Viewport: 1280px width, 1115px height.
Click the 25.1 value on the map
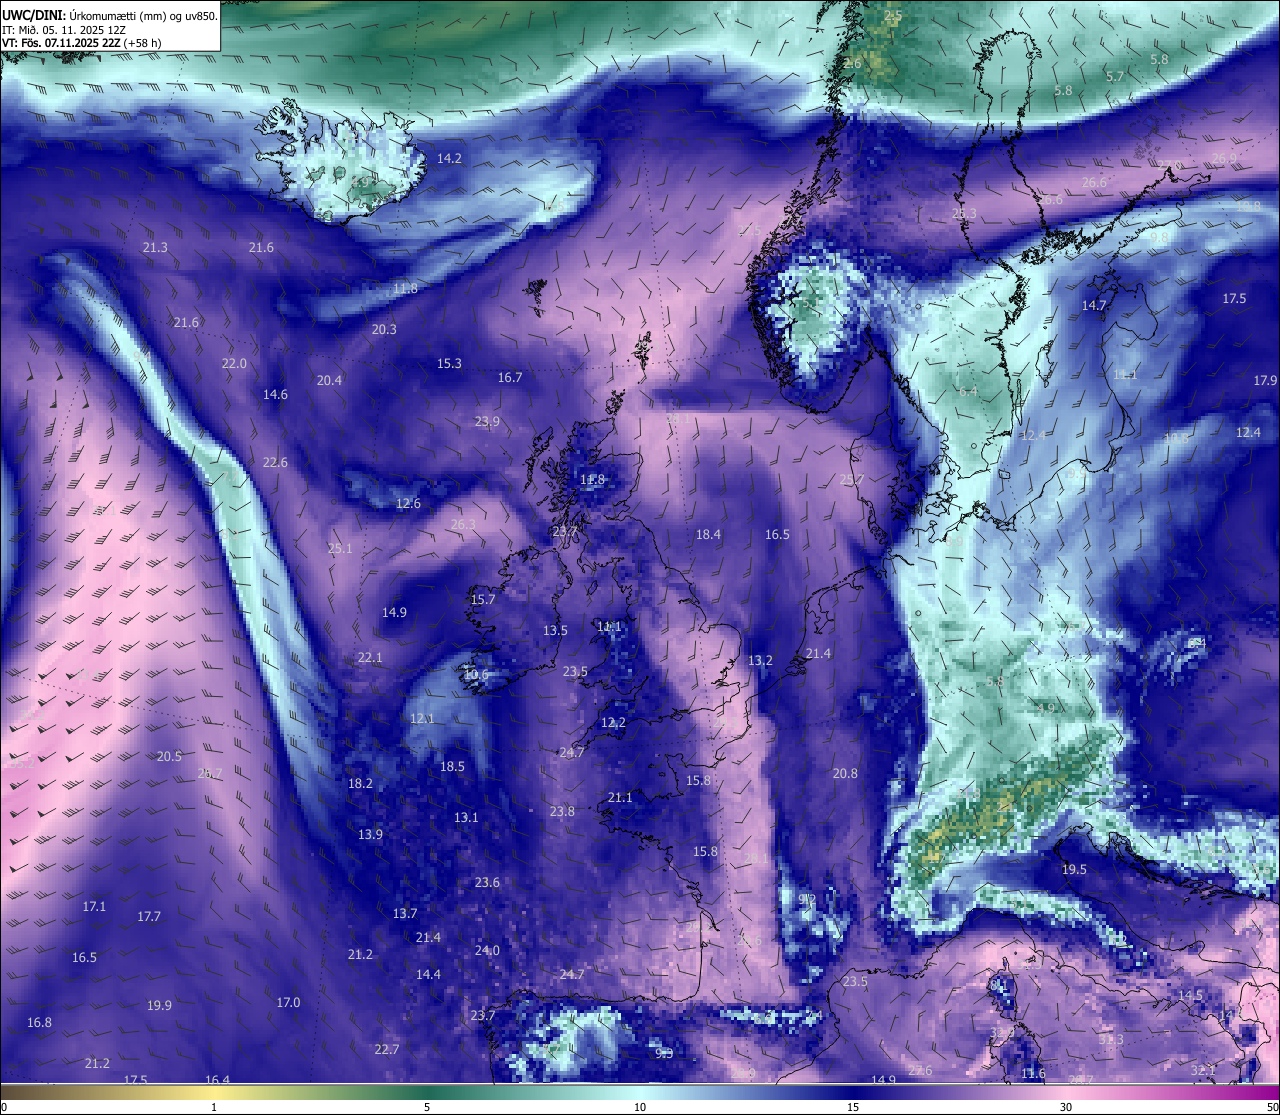click(x=340, y=548)
